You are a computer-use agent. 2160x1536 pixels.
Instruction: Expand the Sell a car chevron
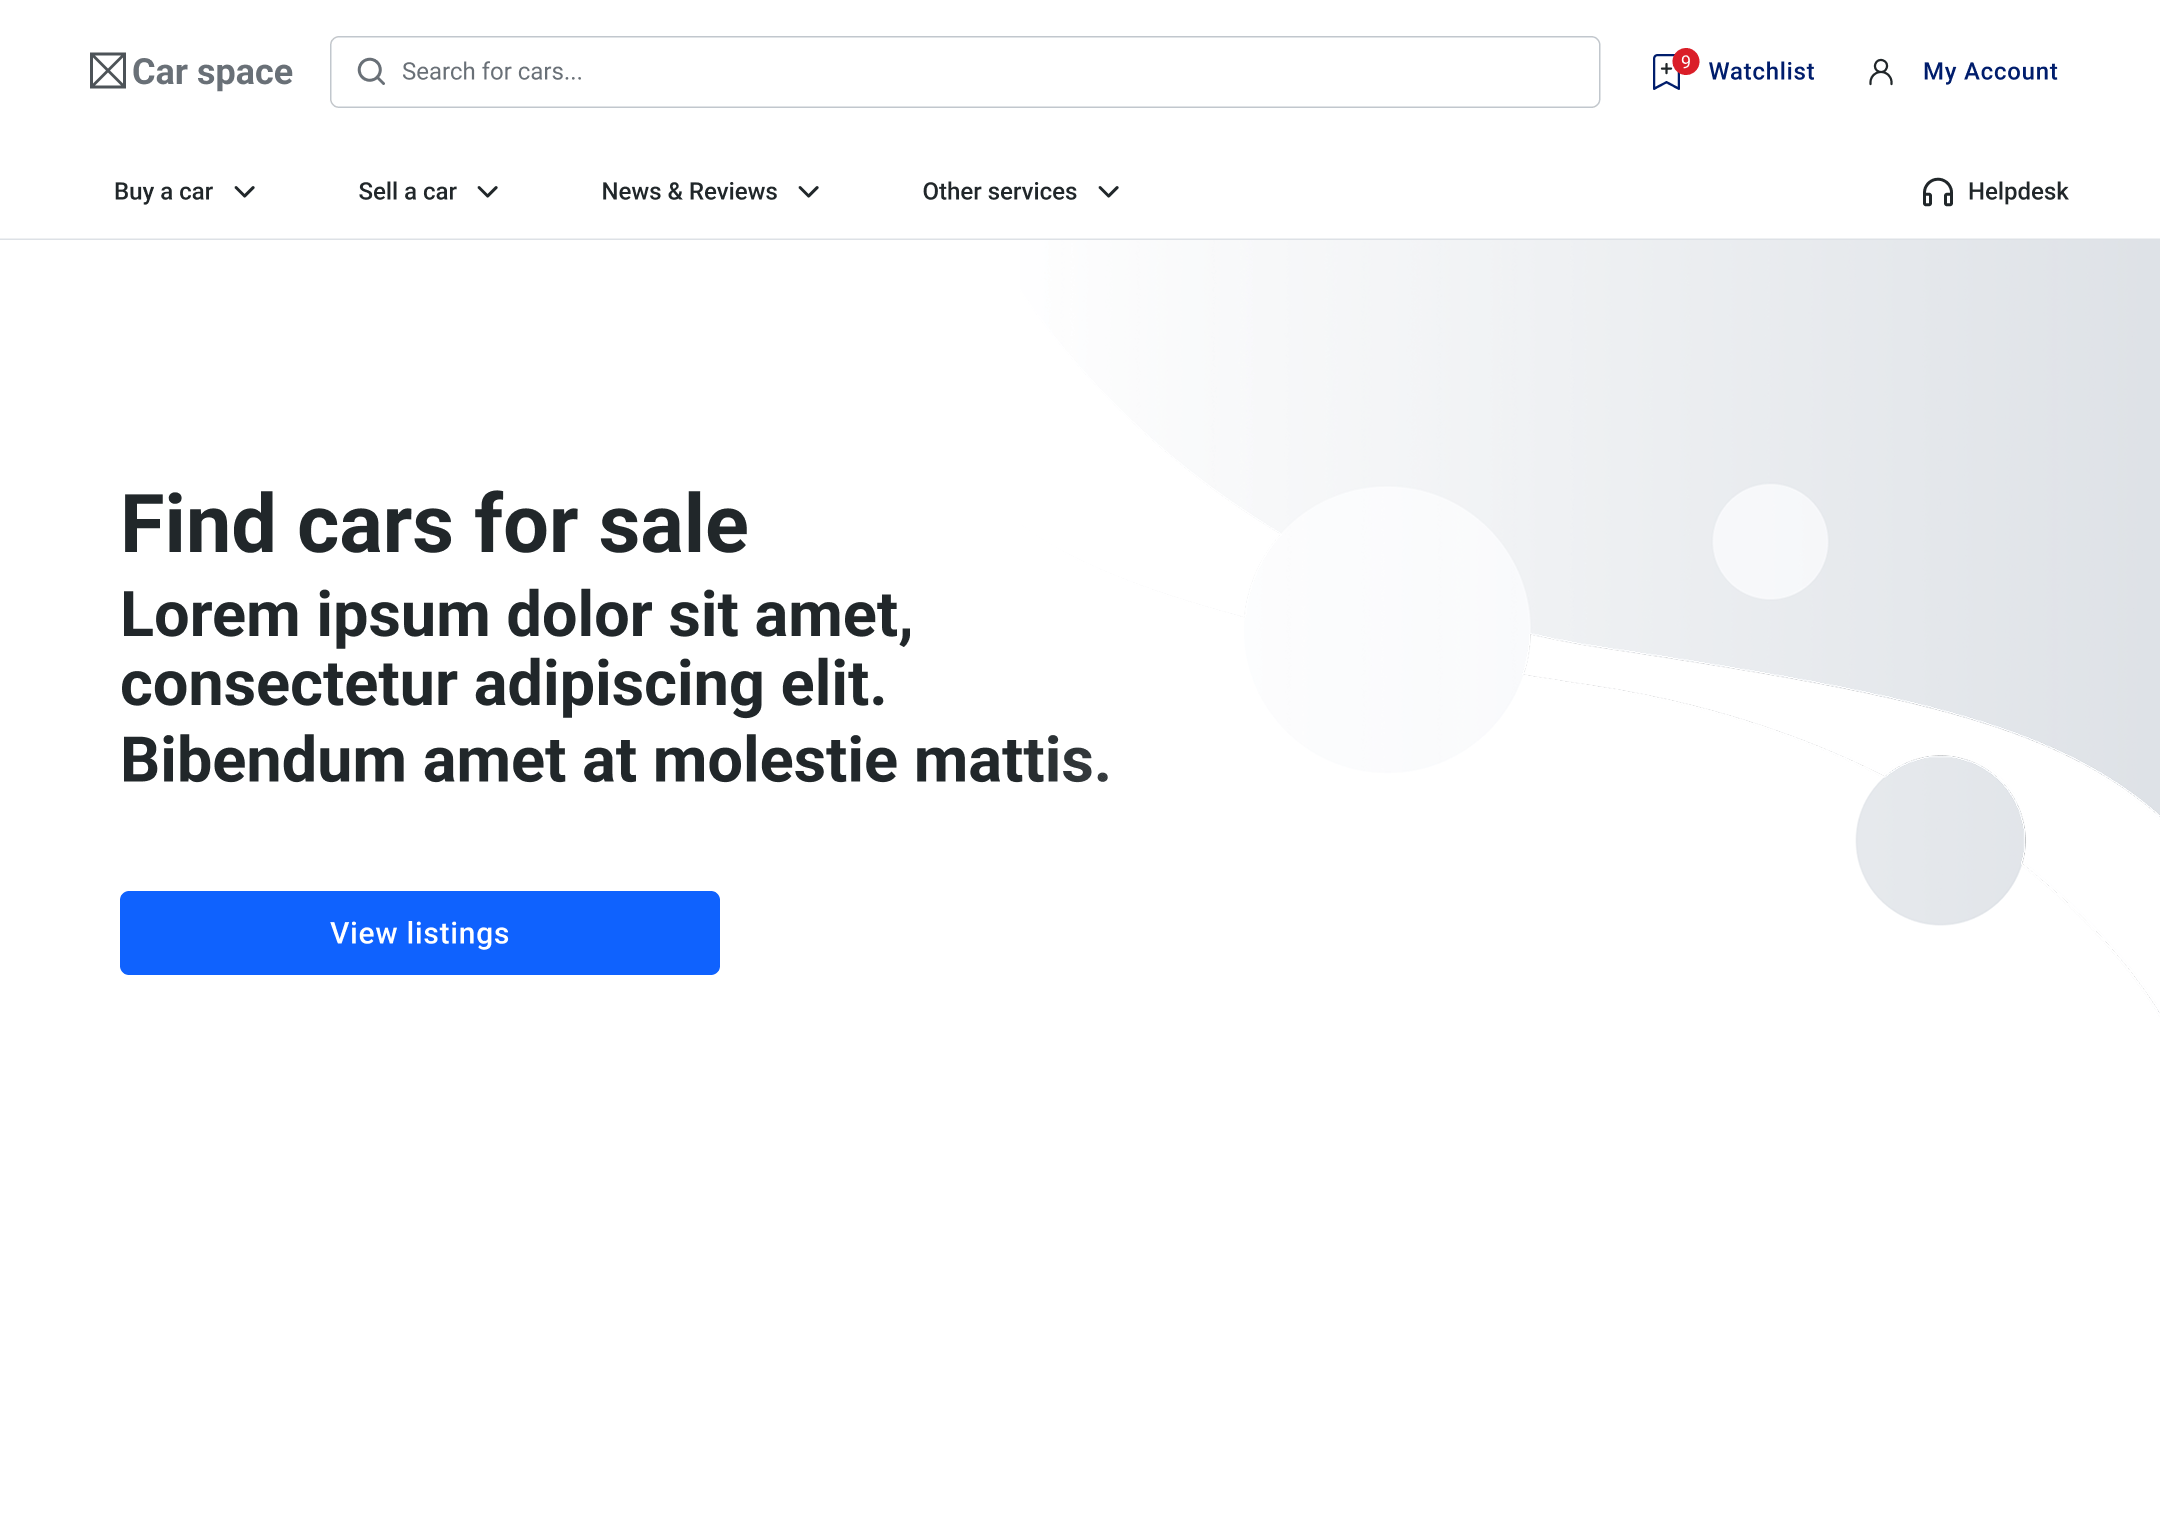click(488, 192)
